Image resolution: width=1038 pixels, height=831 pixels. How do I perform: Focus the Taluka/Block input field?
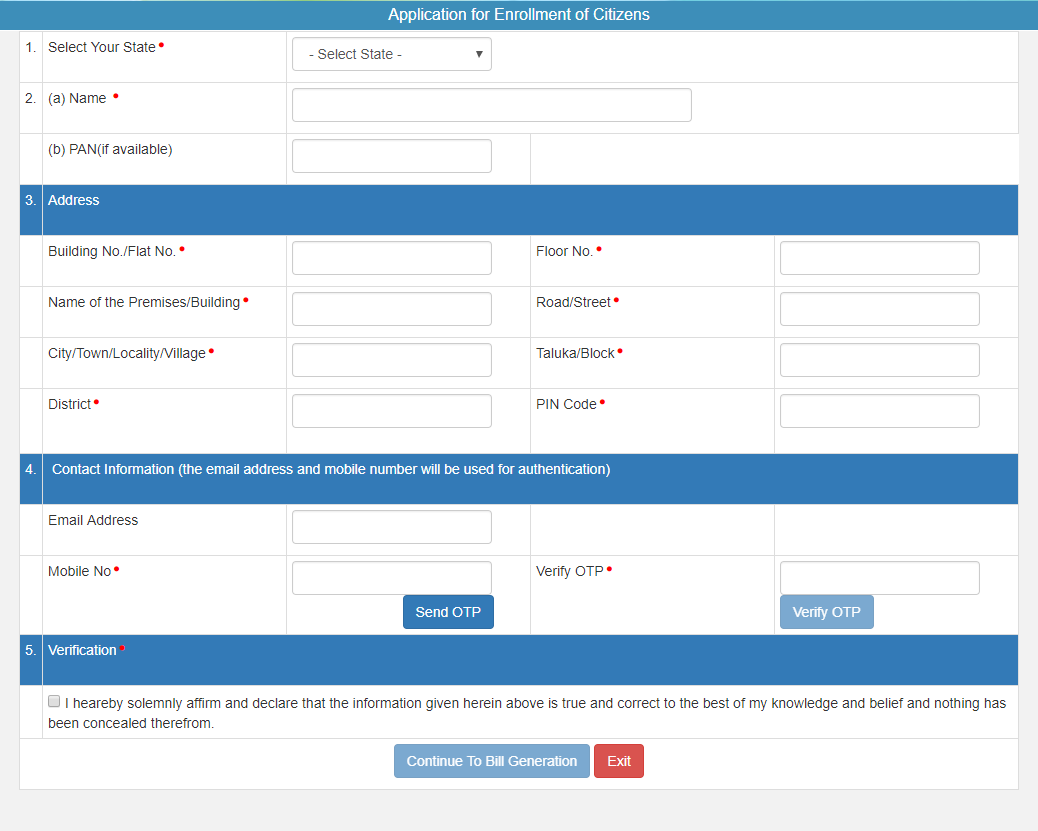879,359
